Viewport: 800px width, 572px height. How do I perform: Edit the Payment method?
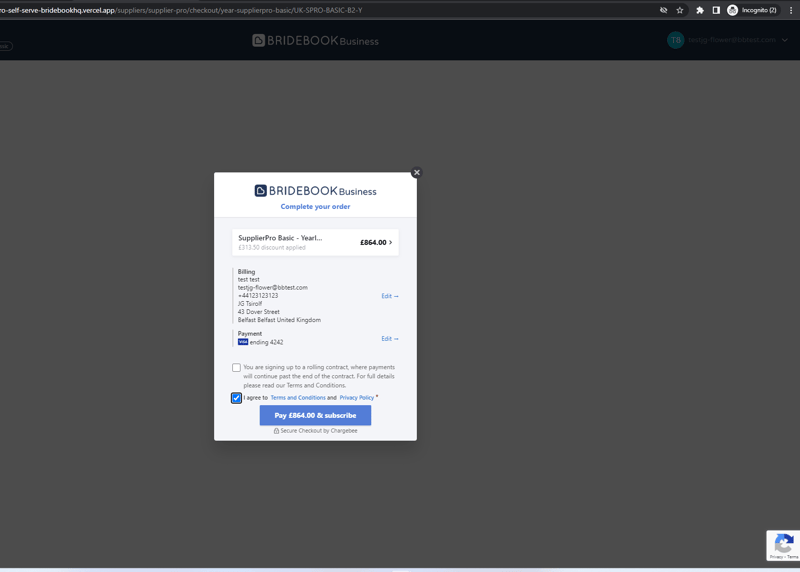389,339
